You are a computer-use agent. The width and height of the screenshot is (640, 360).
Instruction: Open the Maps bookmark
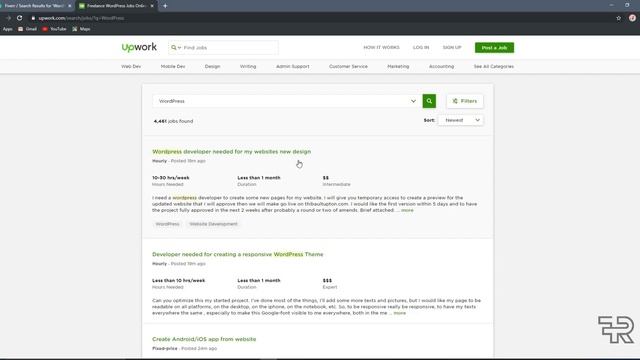81,29
